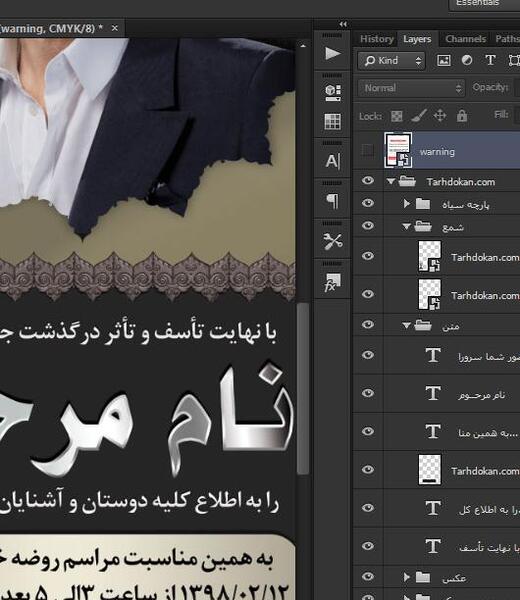The image size is (520, 600).
Task: Click the Tarhdokan.com group name text
Action: tap(461, 182)
